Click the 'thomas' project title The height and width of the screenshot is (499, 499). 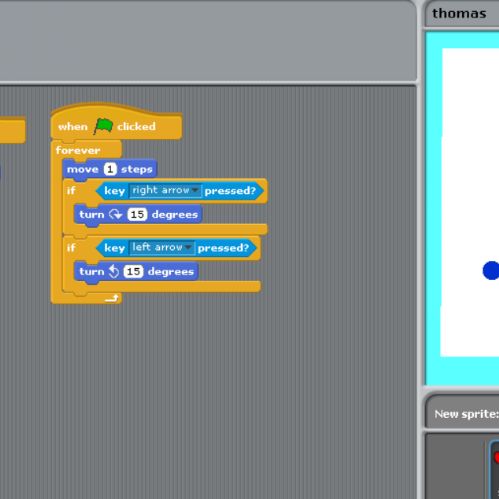pos(459,14)
